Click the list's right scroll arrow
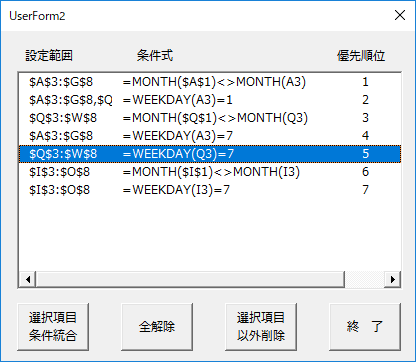This screenshot has width=416, height=362. (x=393, y=279)
